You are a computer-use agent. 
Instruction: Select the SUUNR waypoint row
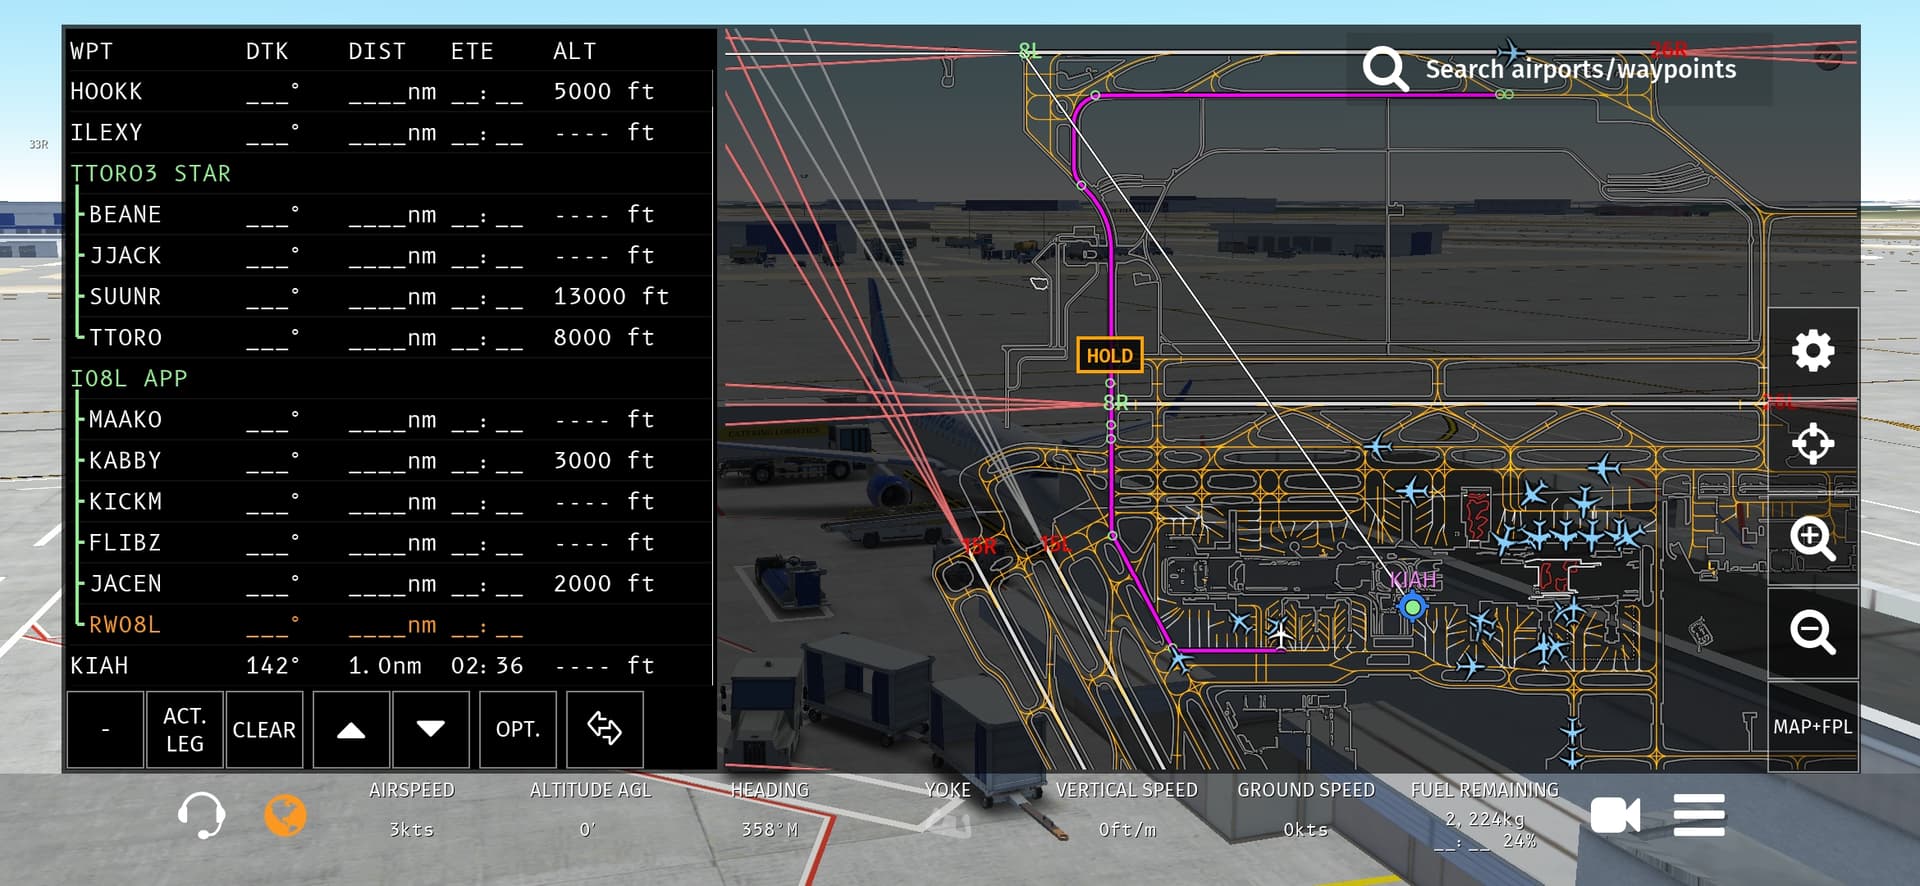pyautogui.click(x=390, y=297)
